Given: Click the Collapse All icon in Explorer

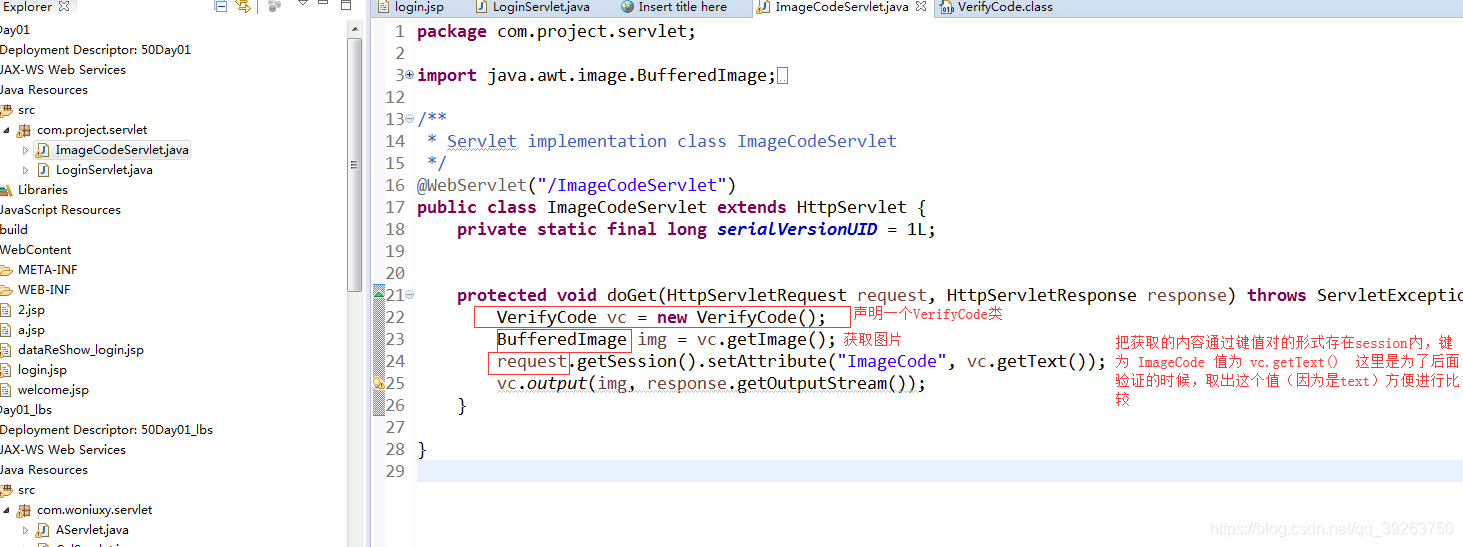Looking at the screenshot, I should [221, 7].
